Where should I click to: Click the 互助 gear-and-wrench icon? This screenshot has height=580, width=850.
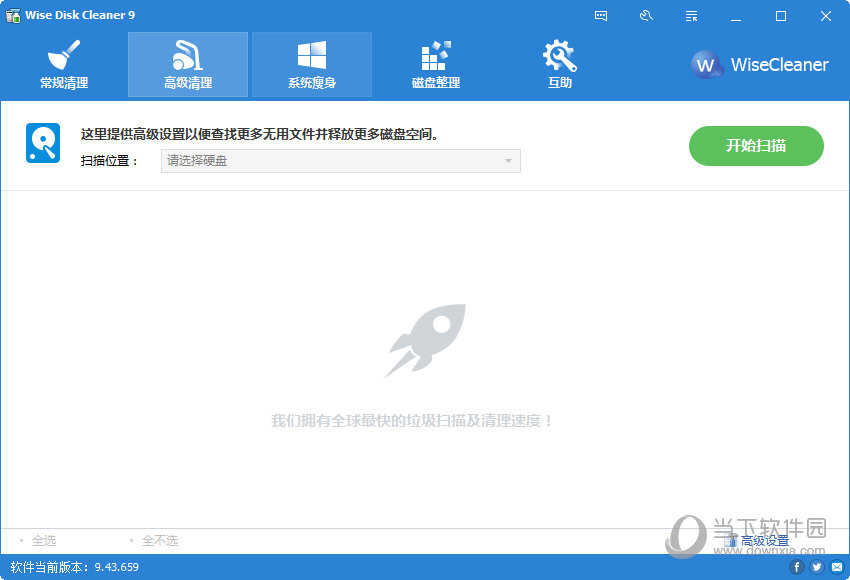(x=559, y=56)
